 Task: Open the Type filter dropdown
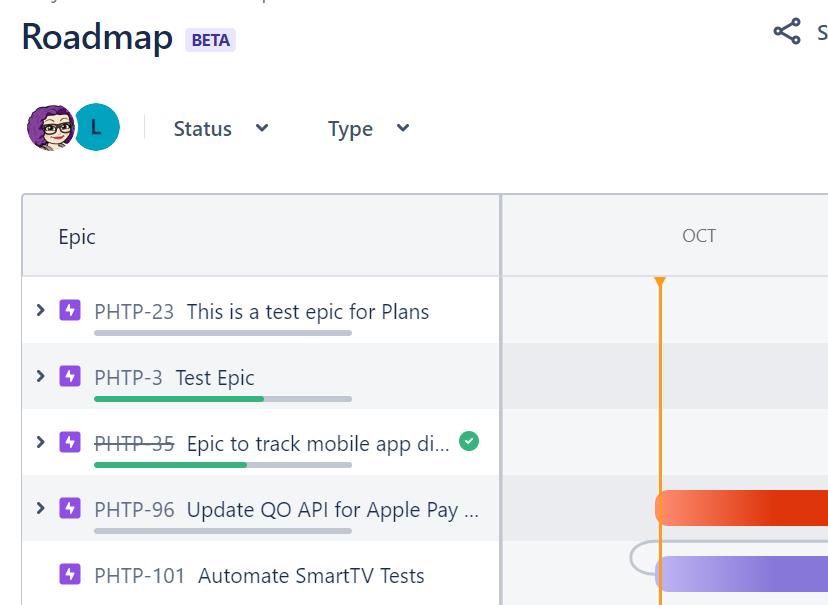click(367, 128)
